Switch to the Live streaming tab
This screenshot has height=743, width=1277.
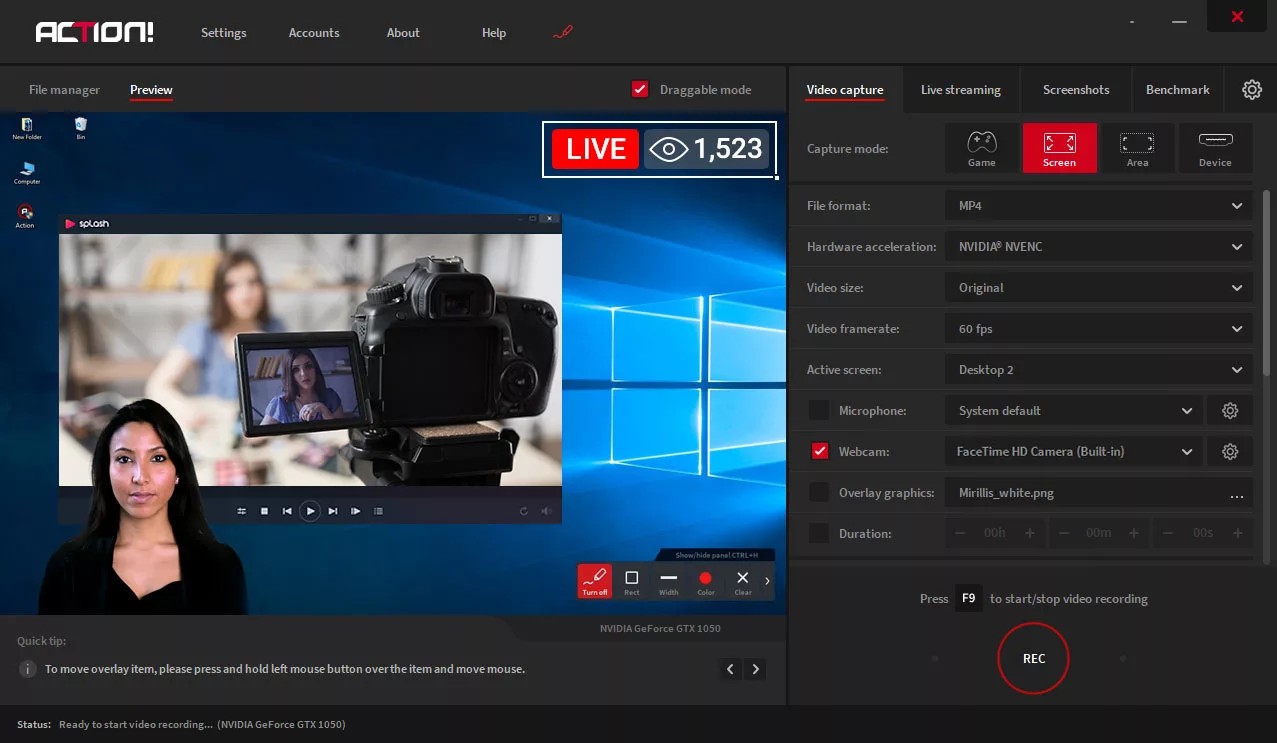click(961, 90)
